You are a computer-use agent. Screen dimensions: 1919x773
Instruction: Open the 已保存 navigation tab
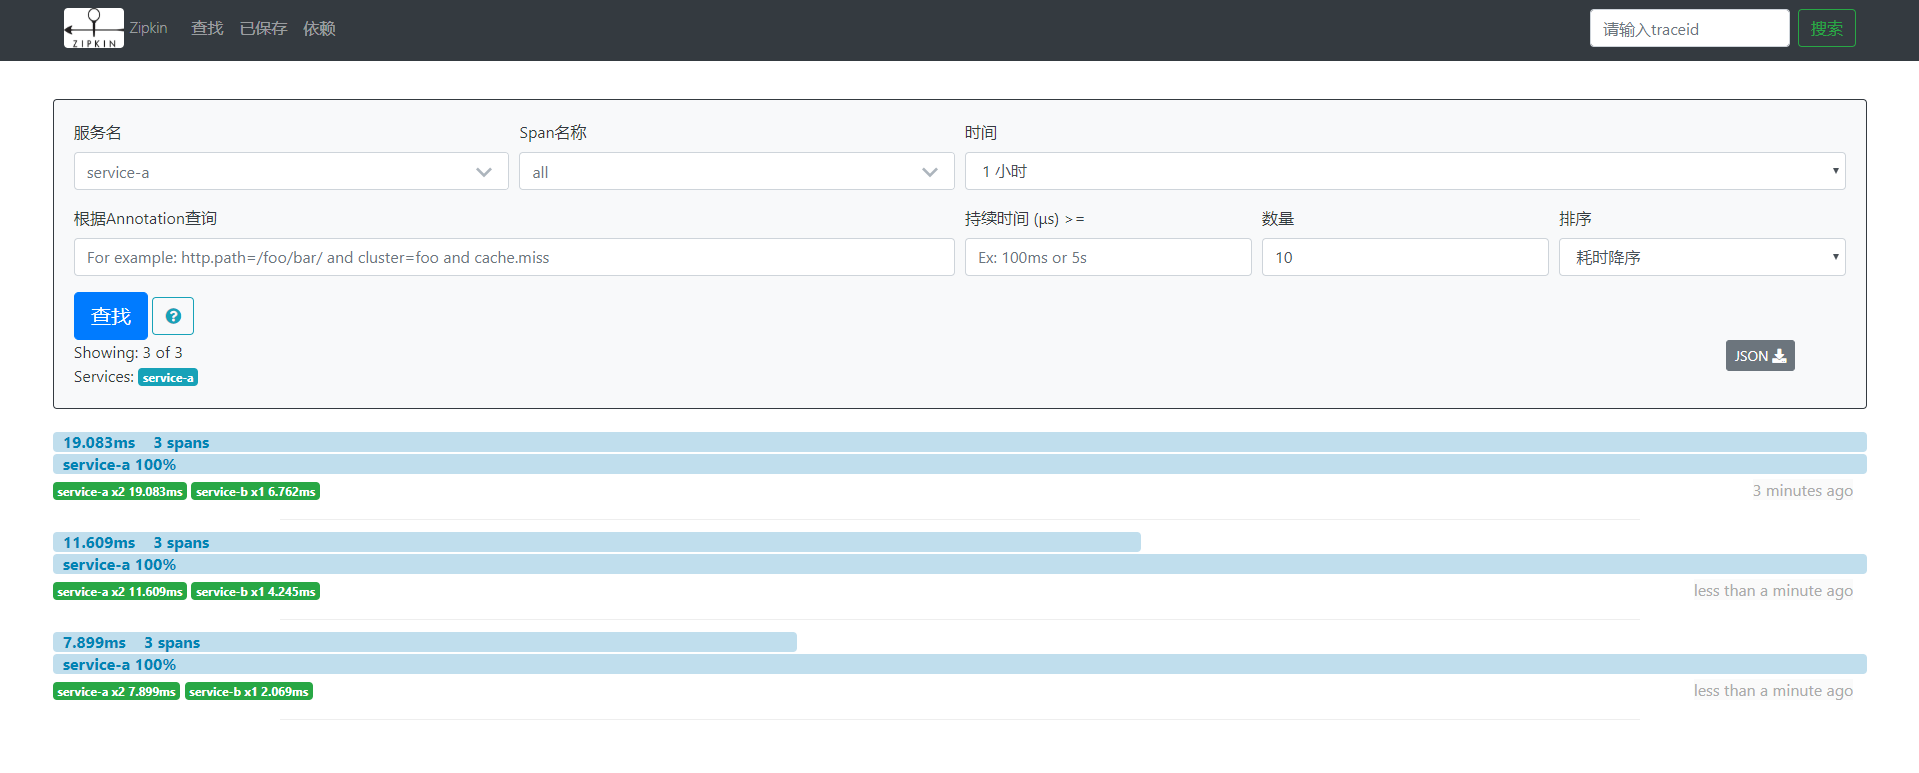coord(263,28)
